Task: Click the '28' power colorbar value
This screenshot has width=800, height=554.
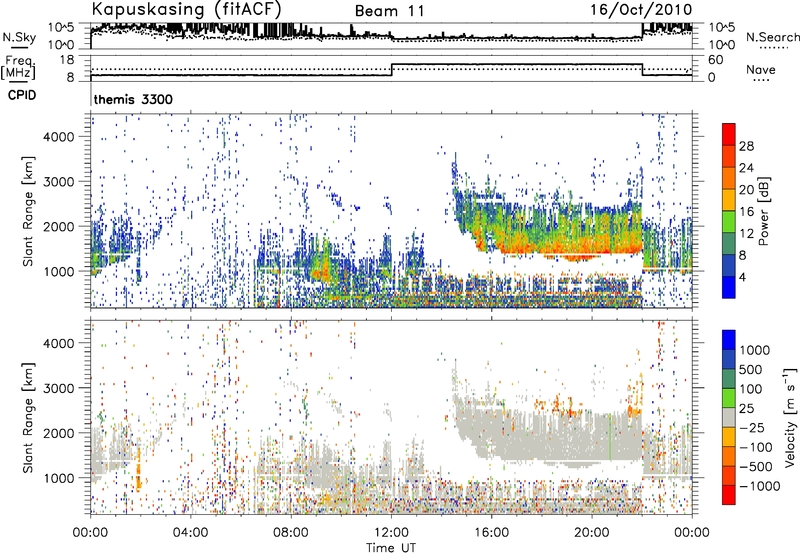Action: point(746,146)
